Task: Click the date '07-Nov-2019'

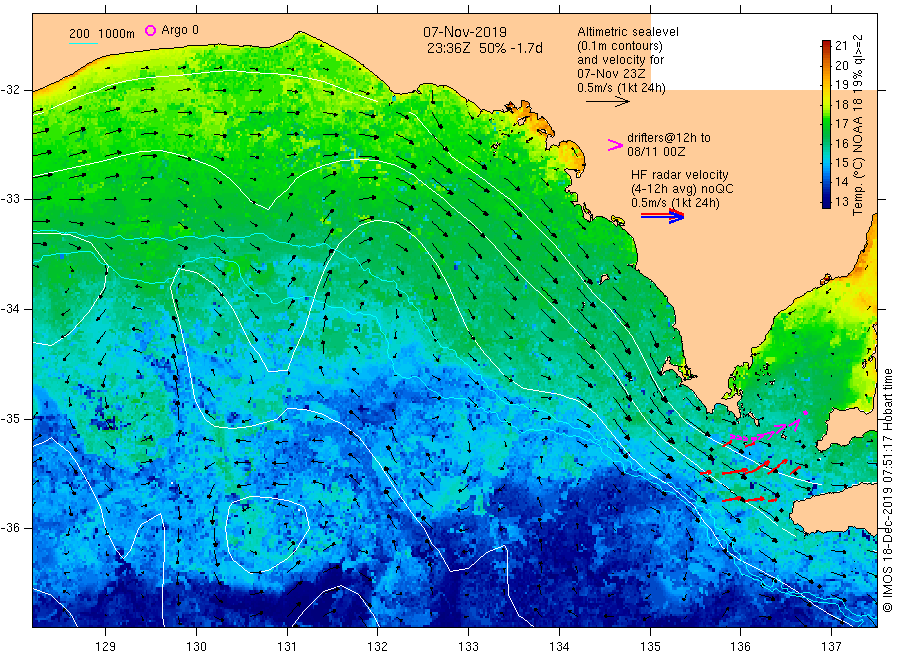Action: 465,32
